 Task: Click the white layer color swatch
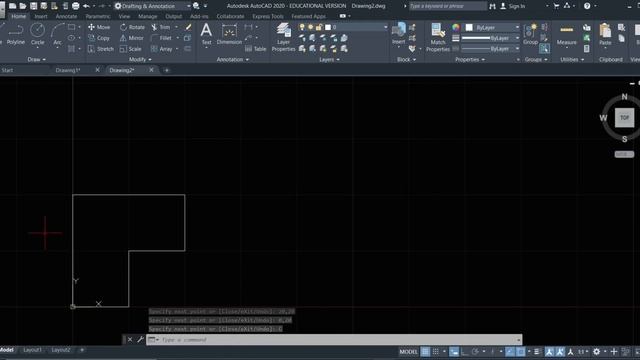[x=328, y=27]
